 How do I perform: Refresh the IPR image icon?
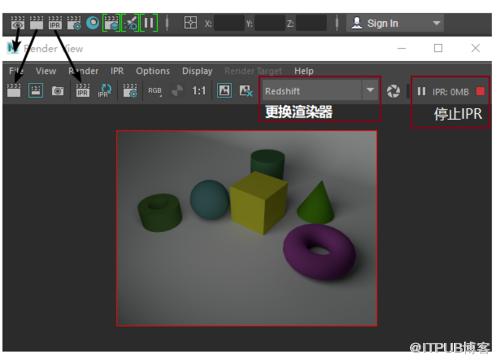point(104,91)
